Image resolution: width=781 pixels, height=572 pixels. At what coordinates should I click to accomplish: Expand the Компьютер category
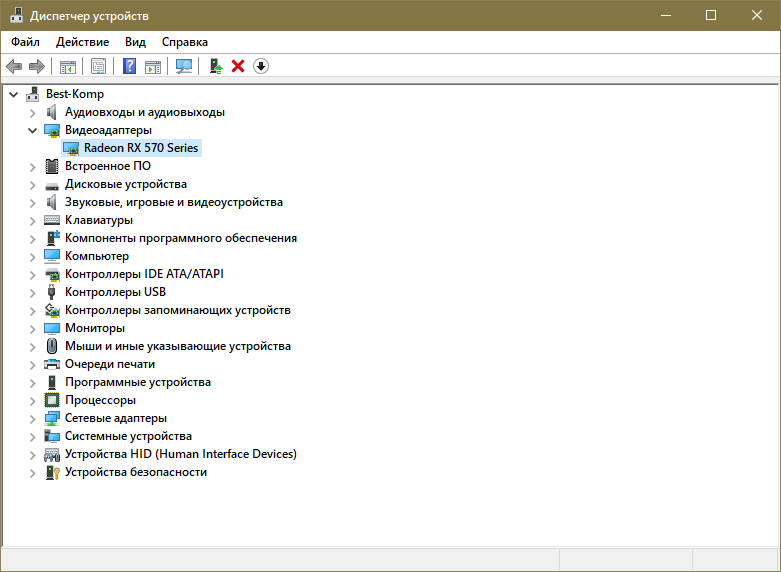[x=33, y=257]
